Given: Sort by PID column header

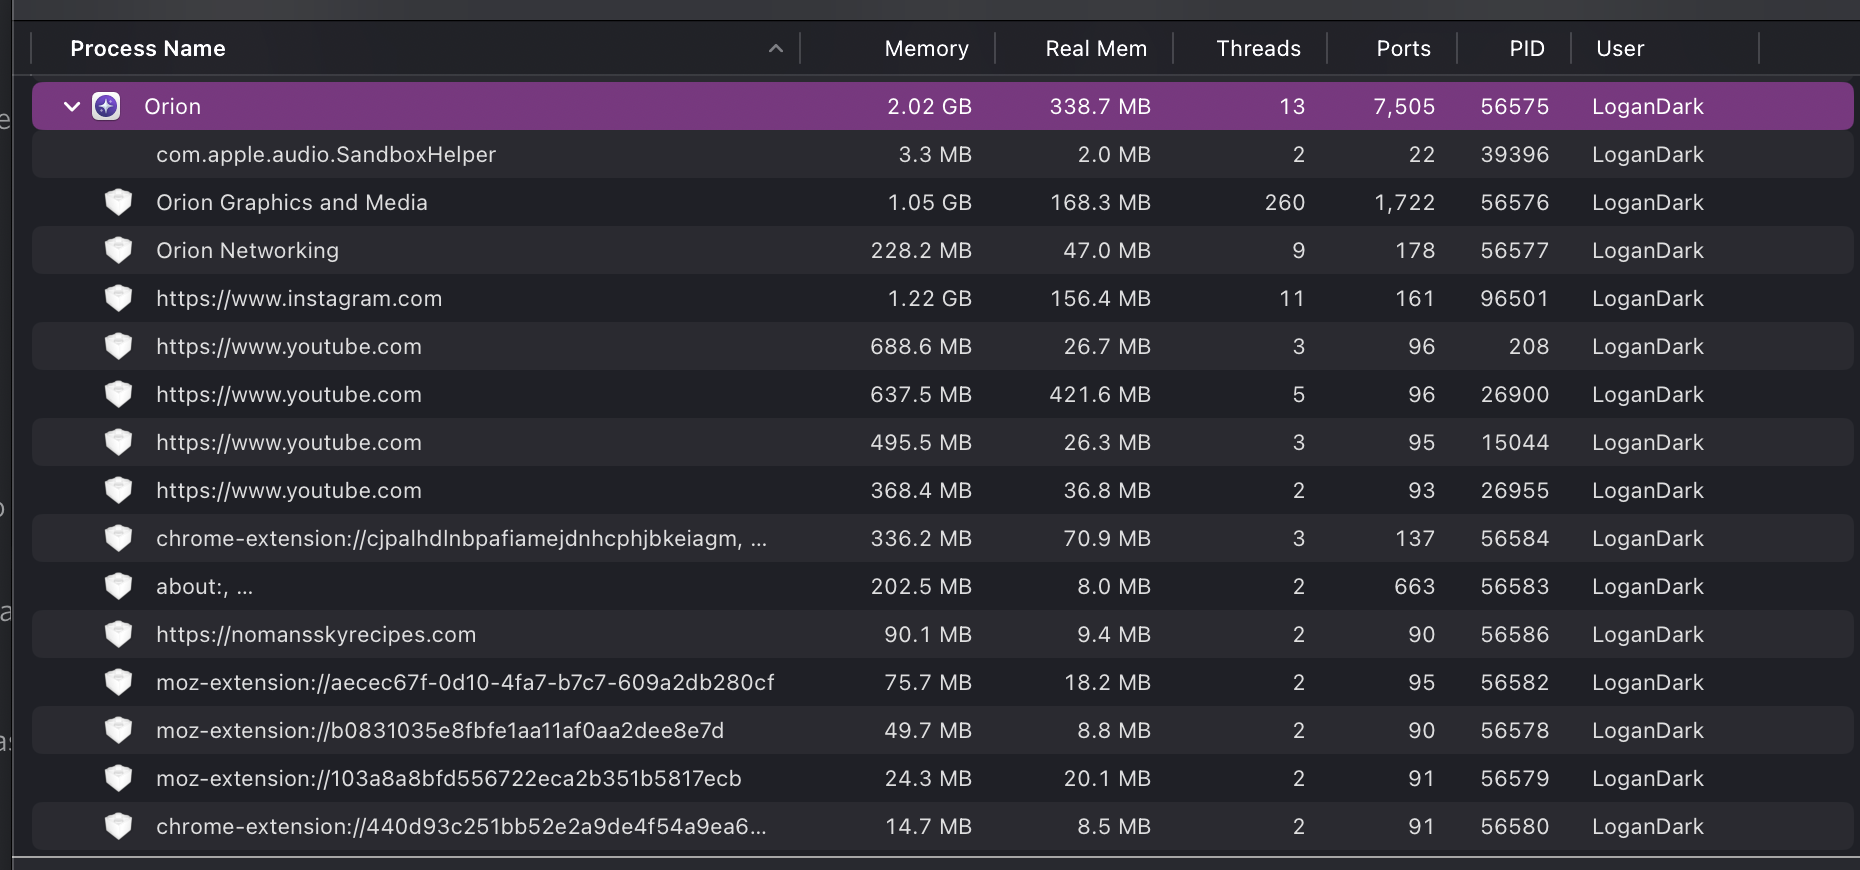Looking at the screenshot, I should (1527, 48).
